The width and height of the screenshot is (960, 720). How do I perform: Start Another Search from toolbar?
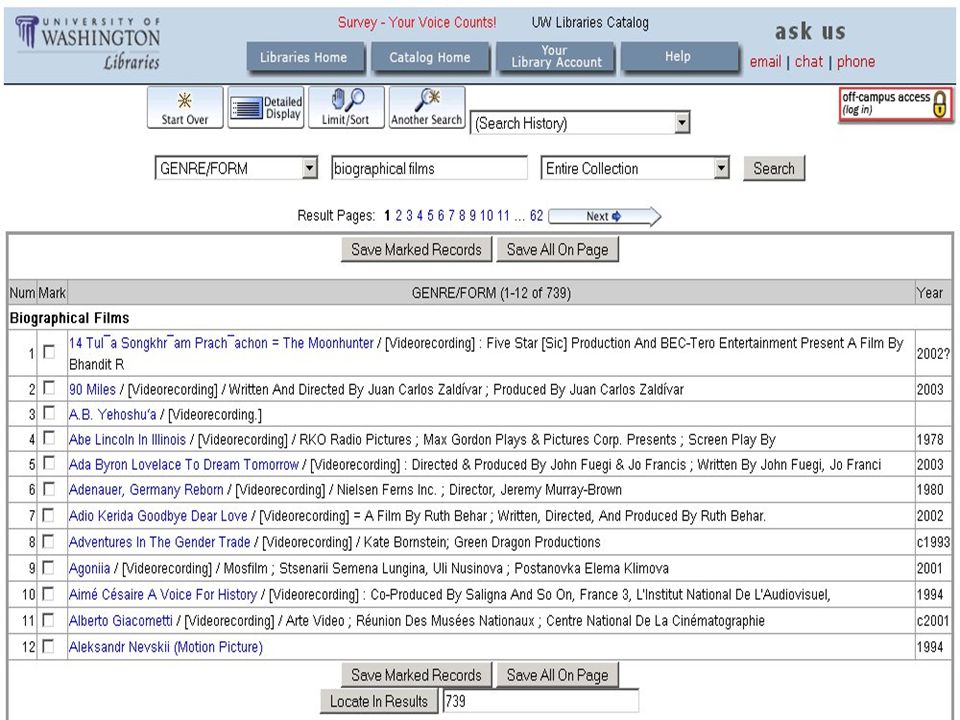[427, 107]
